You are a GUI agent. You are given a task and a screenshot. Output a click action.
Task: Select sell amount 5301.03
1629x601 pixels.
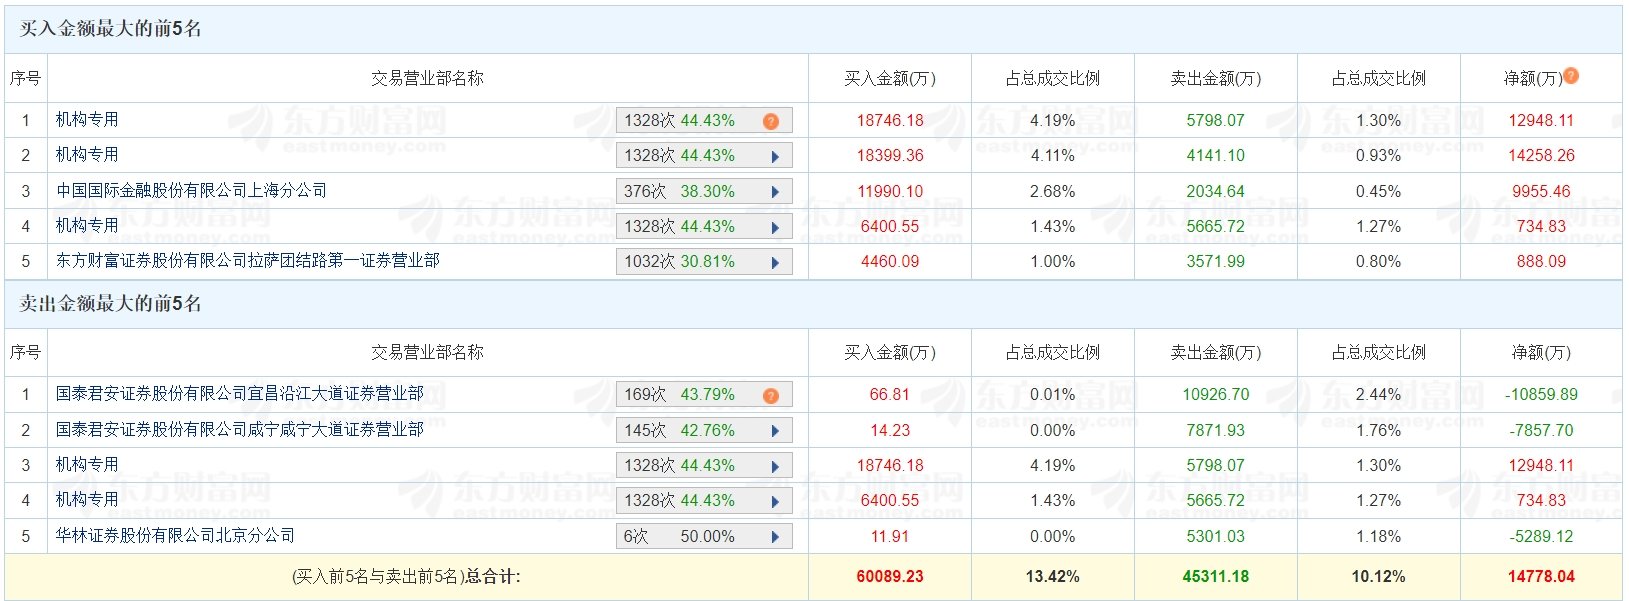tap(1216, 536)
